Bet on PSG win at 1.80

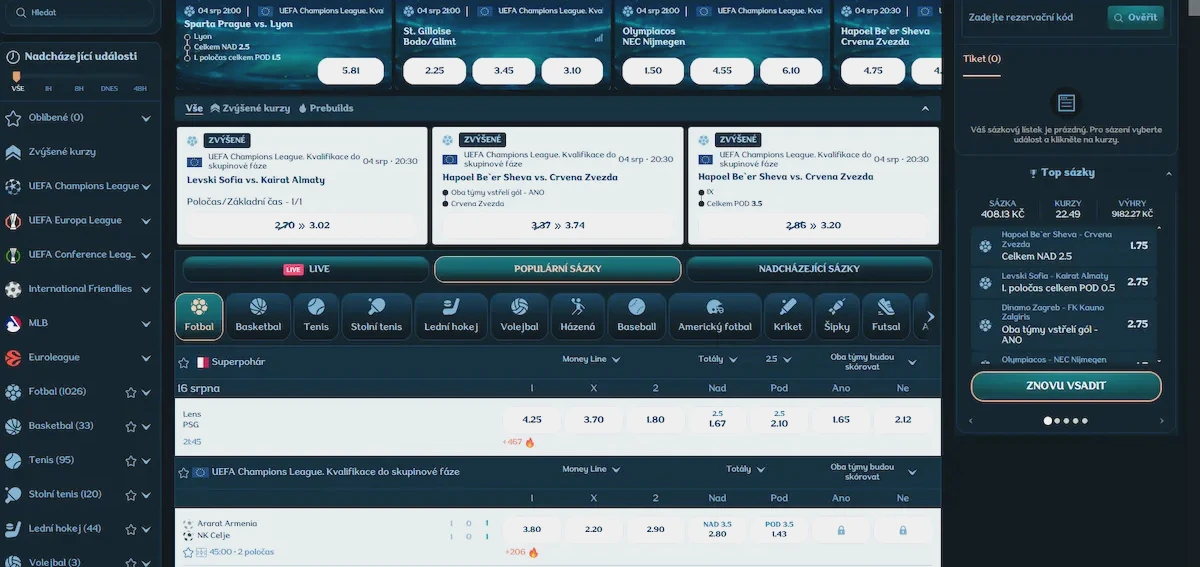656,420
